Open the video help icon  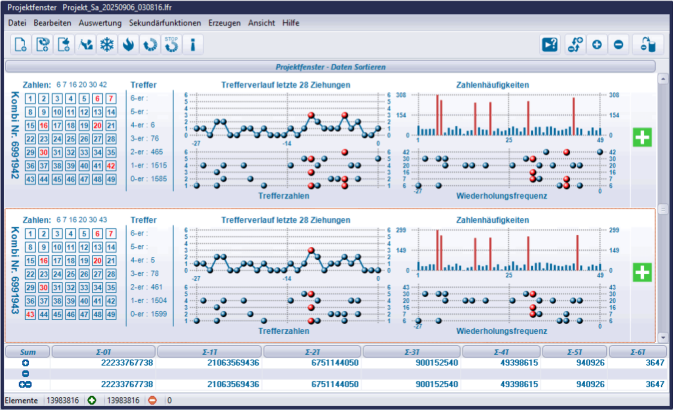550,45
